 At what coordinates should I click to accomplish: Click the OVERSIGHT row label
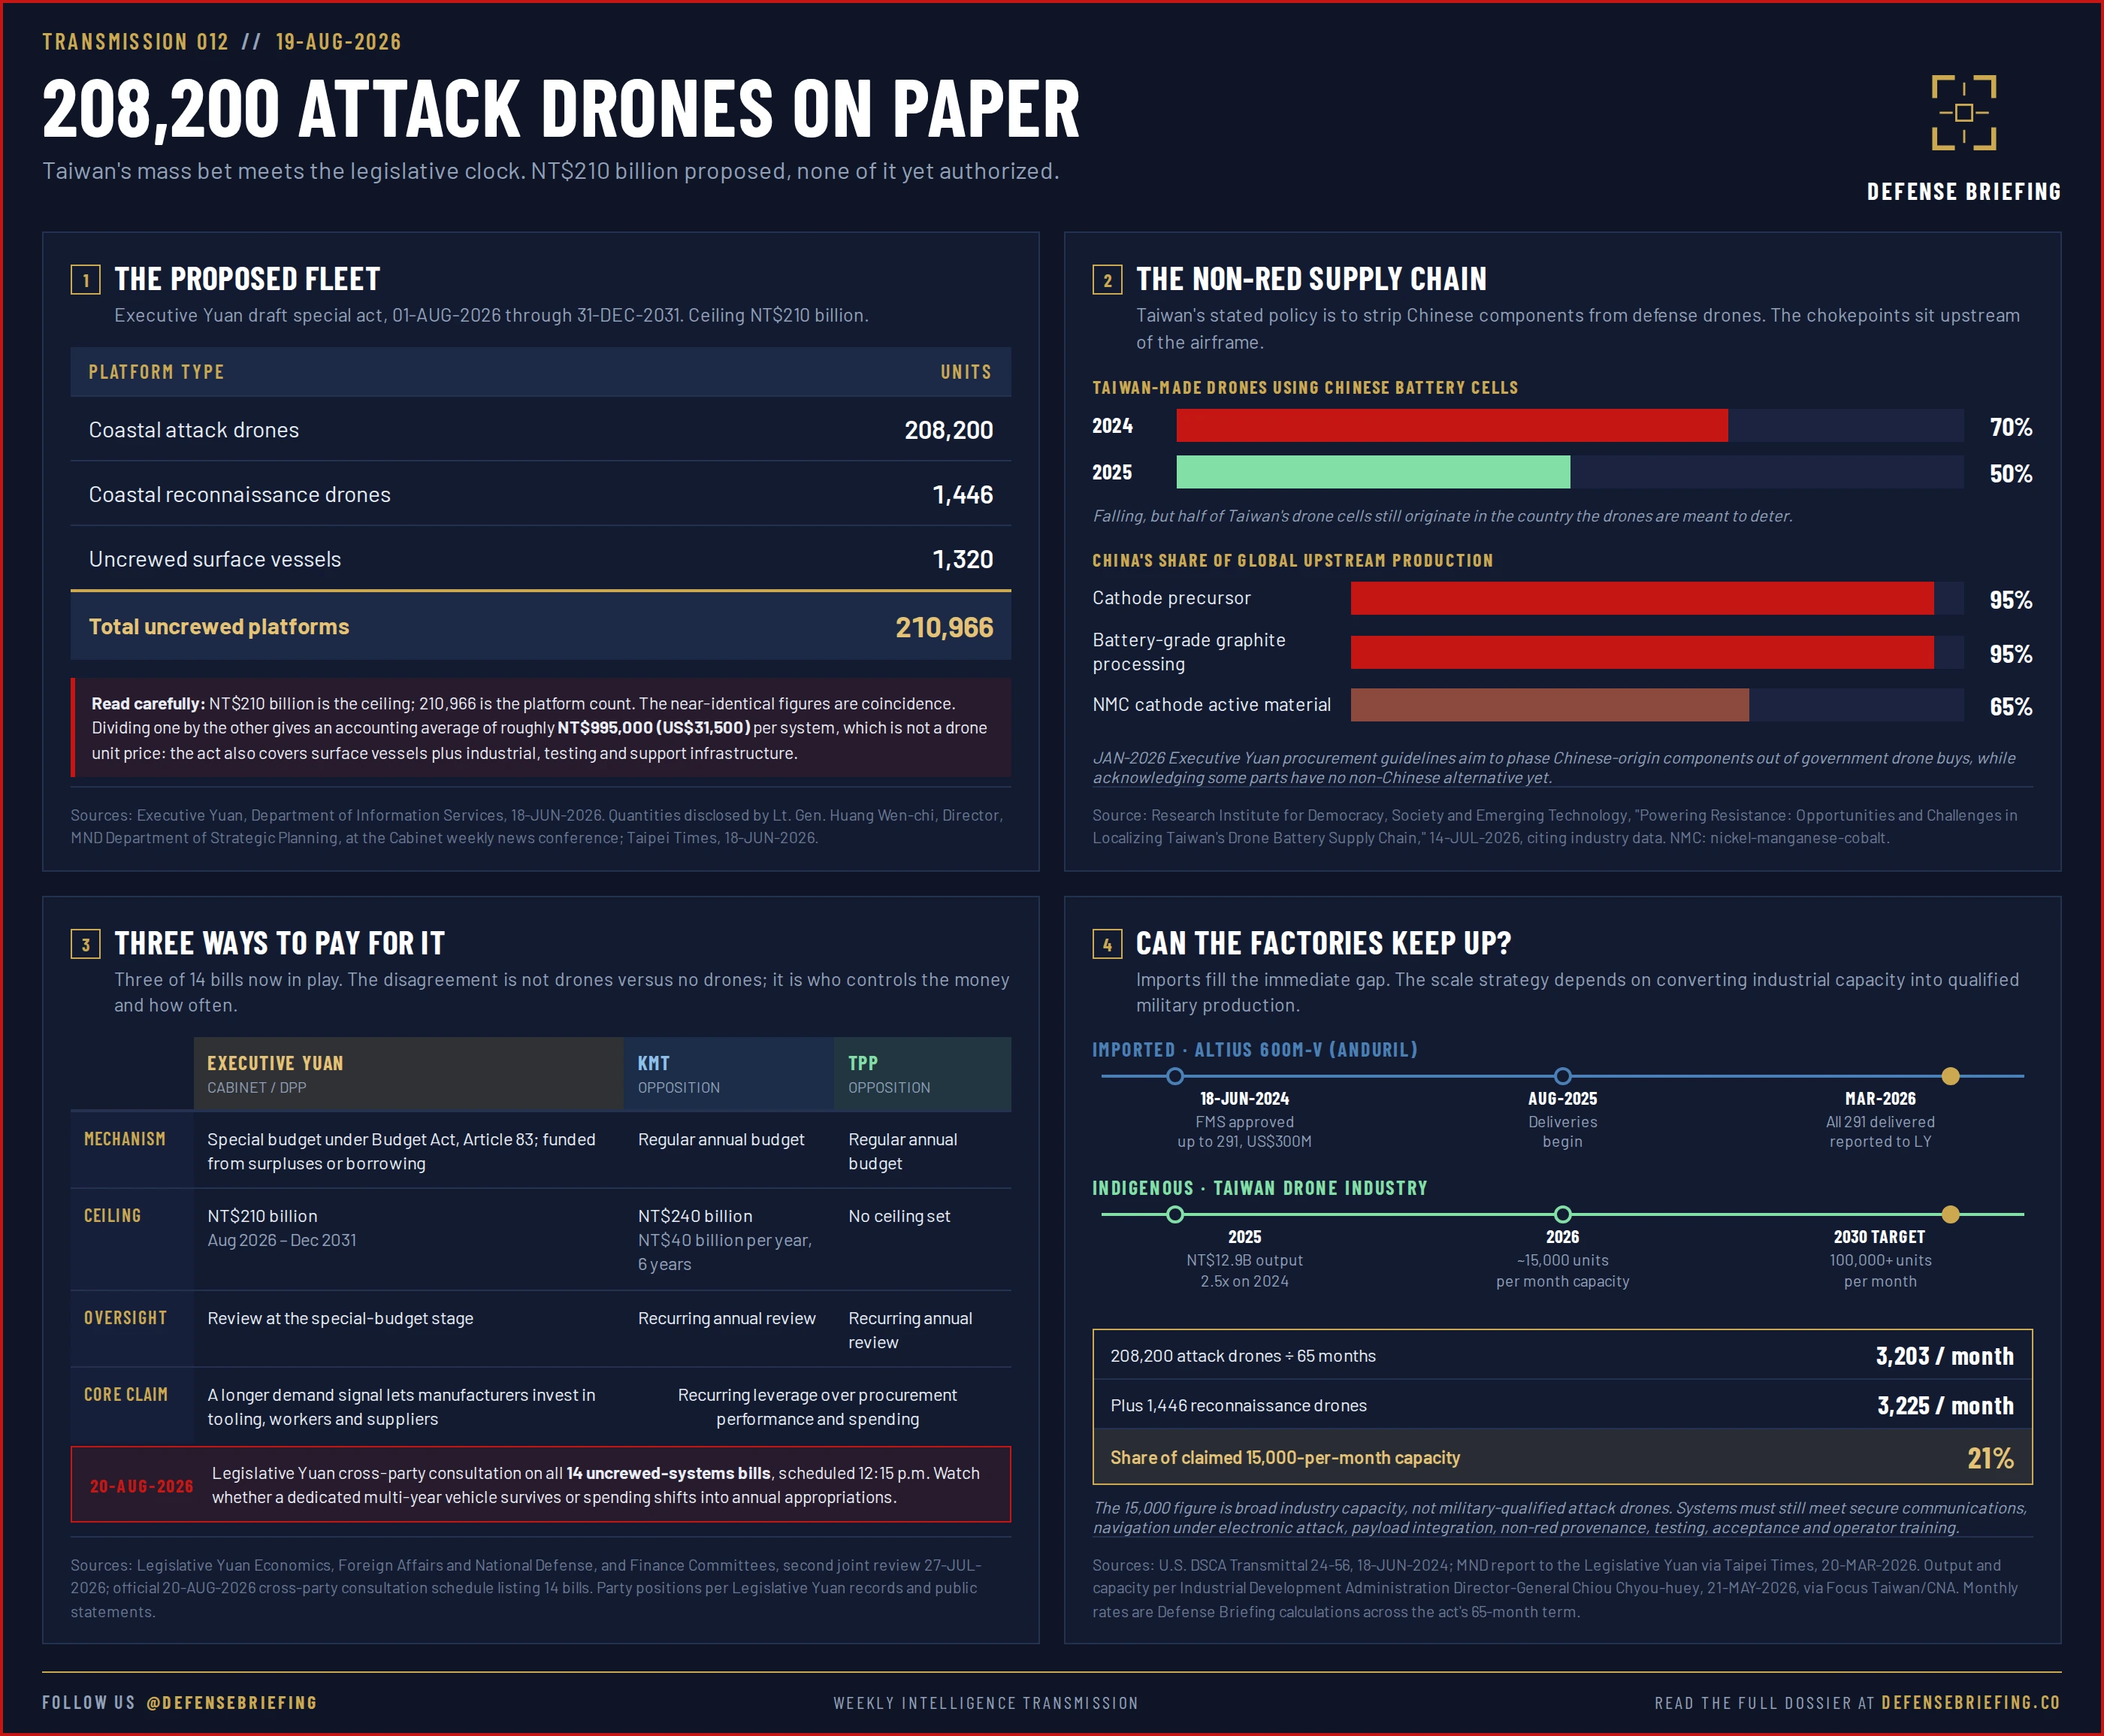[125, 1318]
